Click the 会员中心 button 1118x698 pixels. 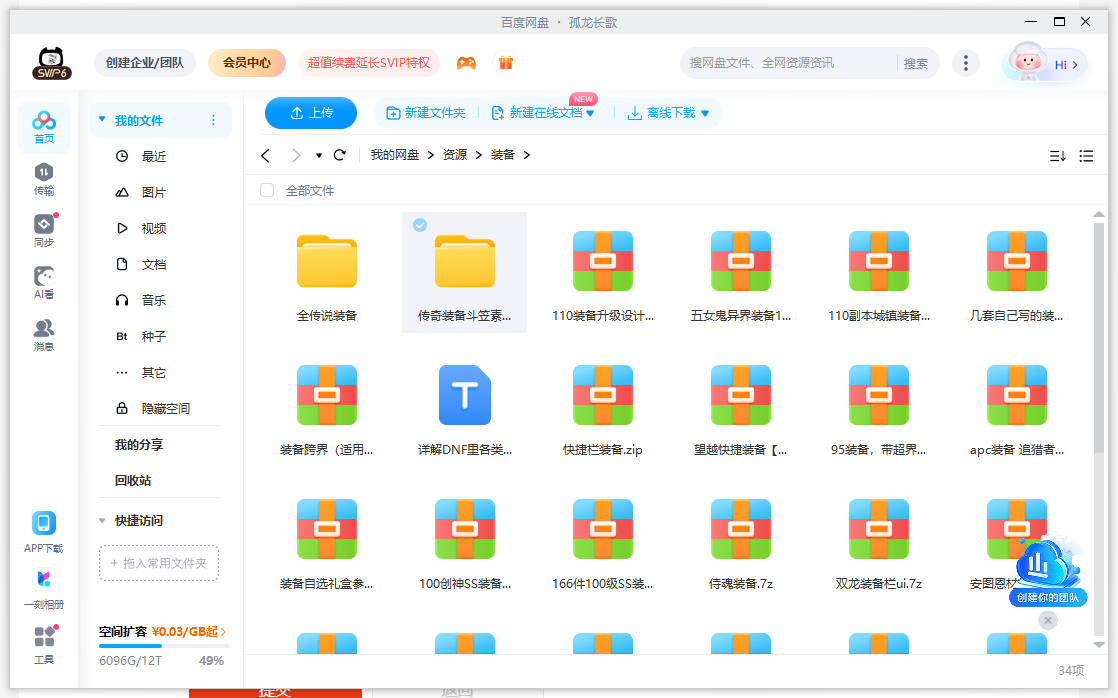tap(247, 63)
